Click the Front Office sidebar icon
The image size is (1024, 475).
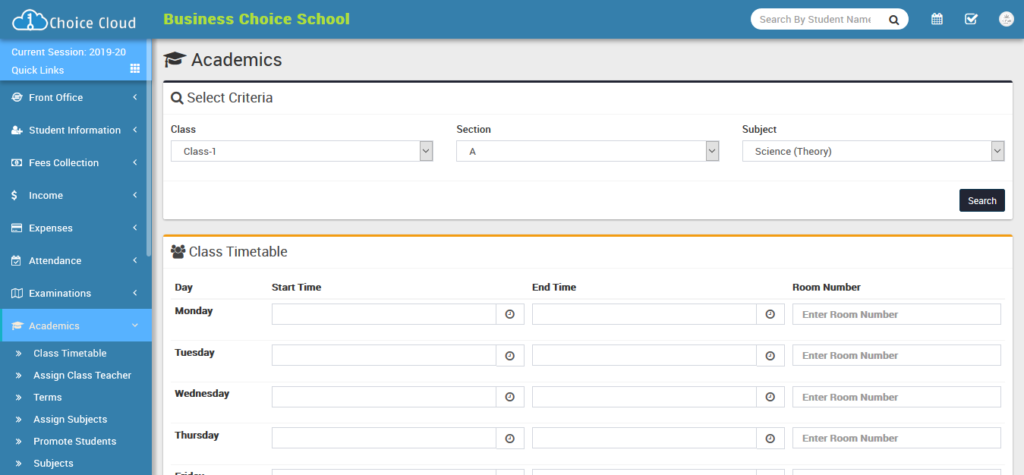(17, 97)
